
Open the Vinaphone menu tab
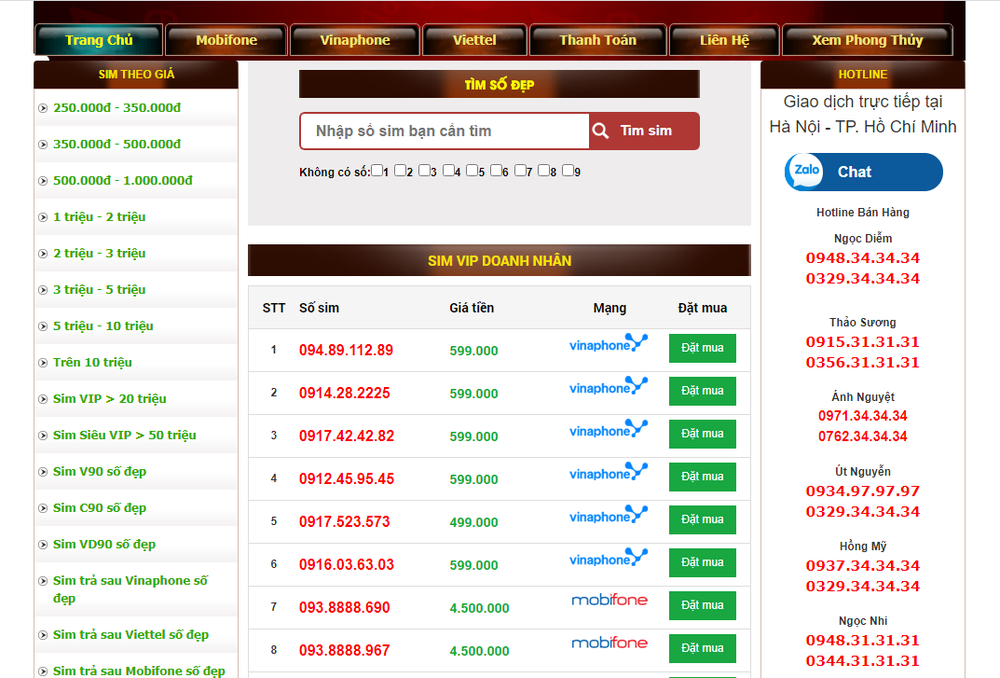click(355, 40)
